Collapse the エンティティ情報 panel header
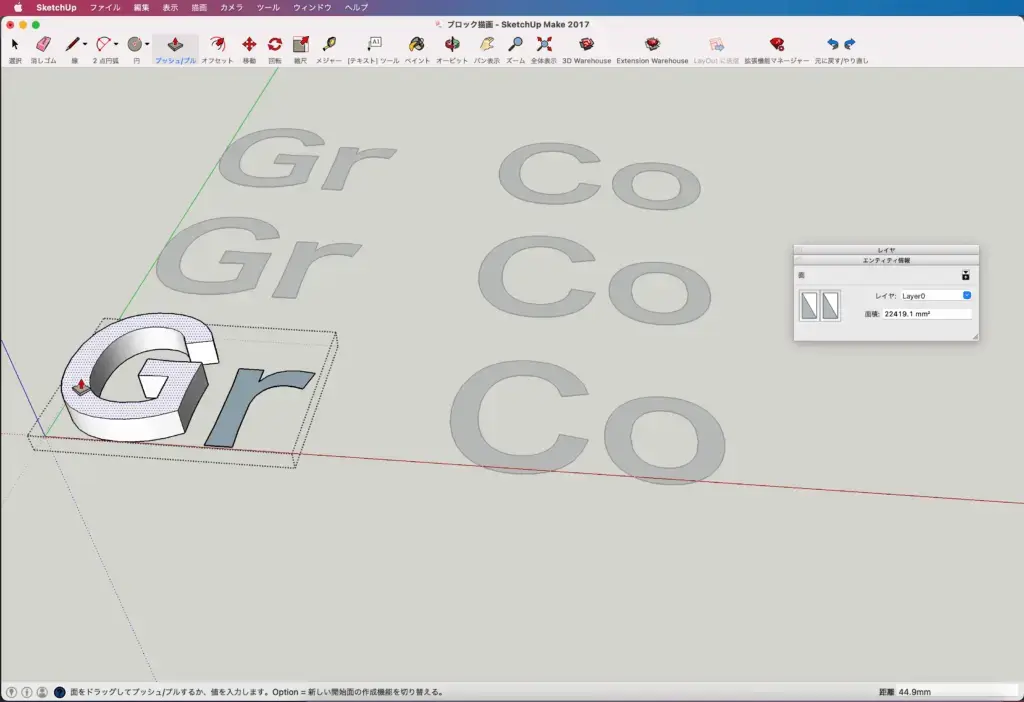Viewport: 1024px width, 702px height. tap(886, 260)
